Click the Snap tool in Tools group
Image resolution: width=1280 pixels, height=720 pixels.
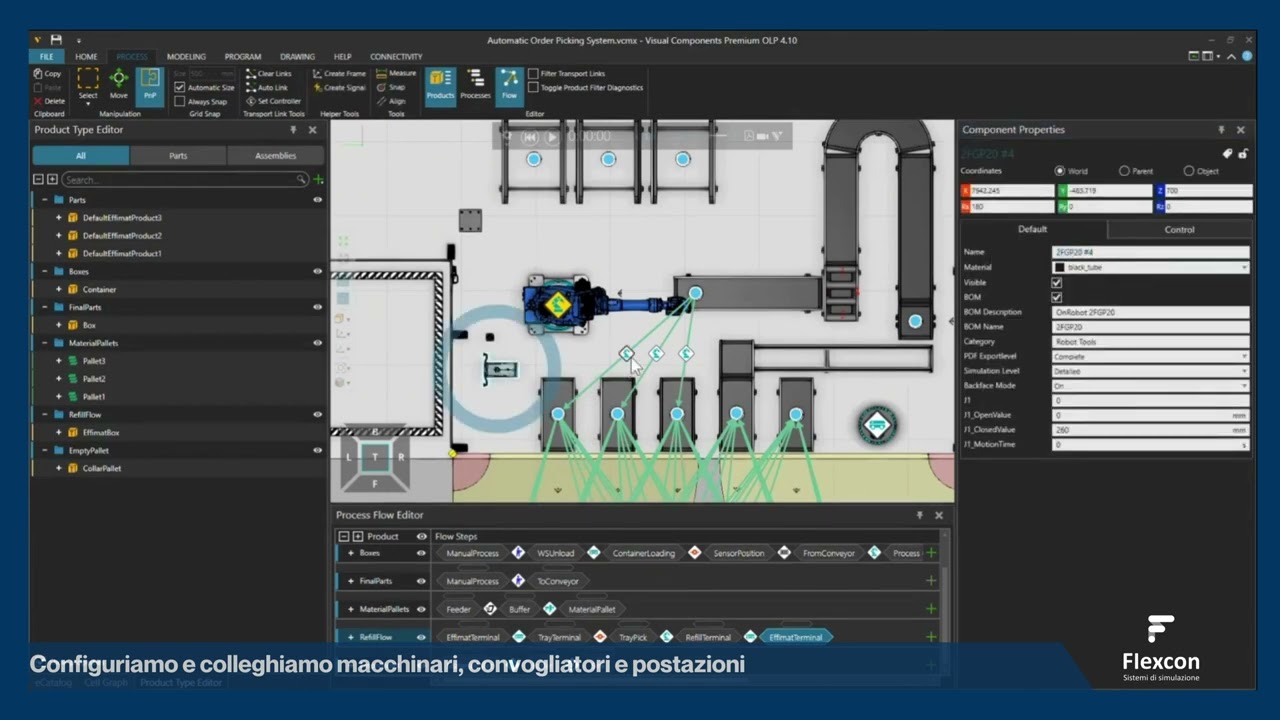point(391,87)
